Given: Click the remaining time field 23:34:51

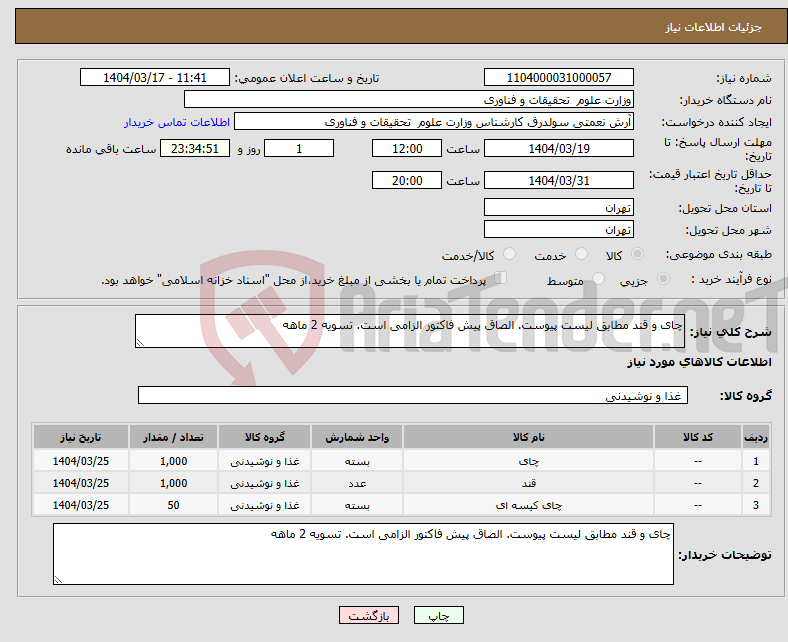Looking at the screenshot, I should (195, 148).
